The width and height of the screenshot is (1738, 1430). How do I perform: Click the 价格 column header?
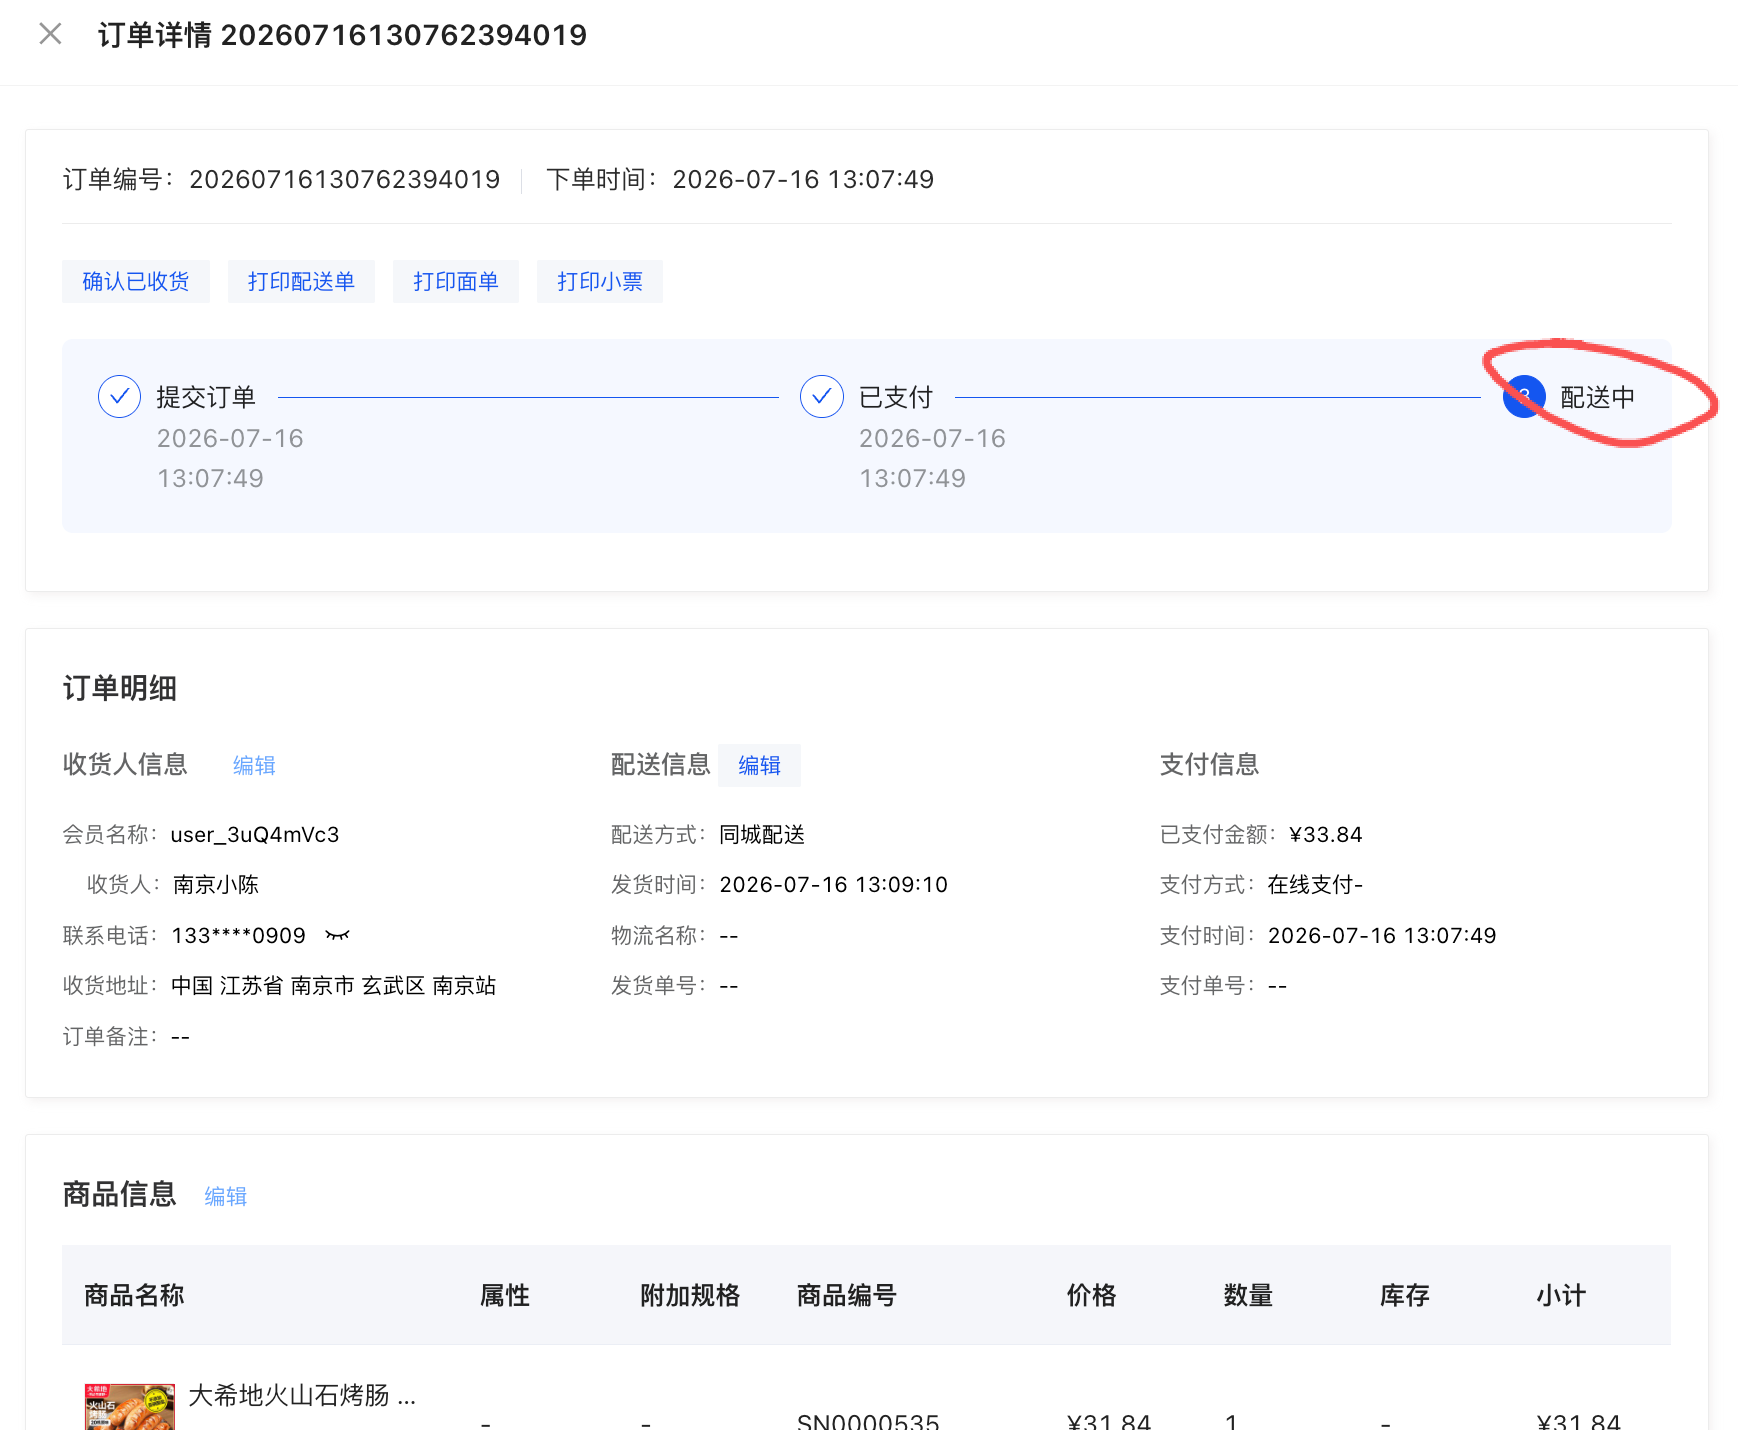[1091, 1296]
